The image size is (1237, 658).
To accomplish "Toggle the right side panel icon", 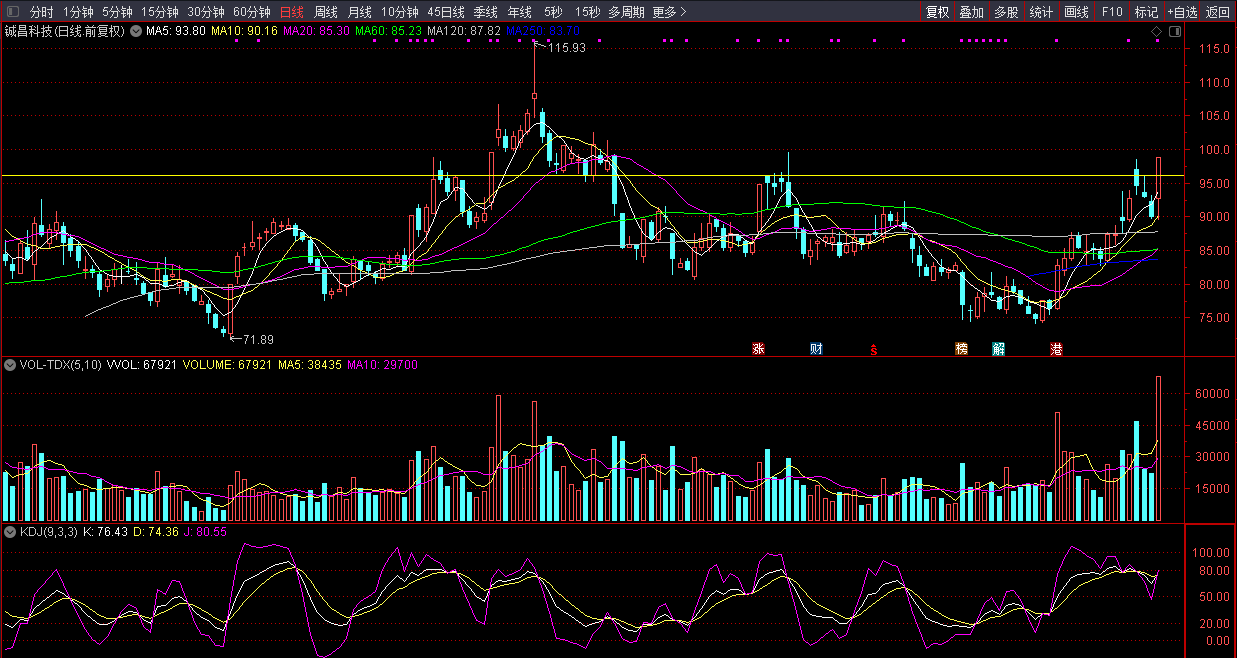I will pyautogui.click(x=1174, y=32).
